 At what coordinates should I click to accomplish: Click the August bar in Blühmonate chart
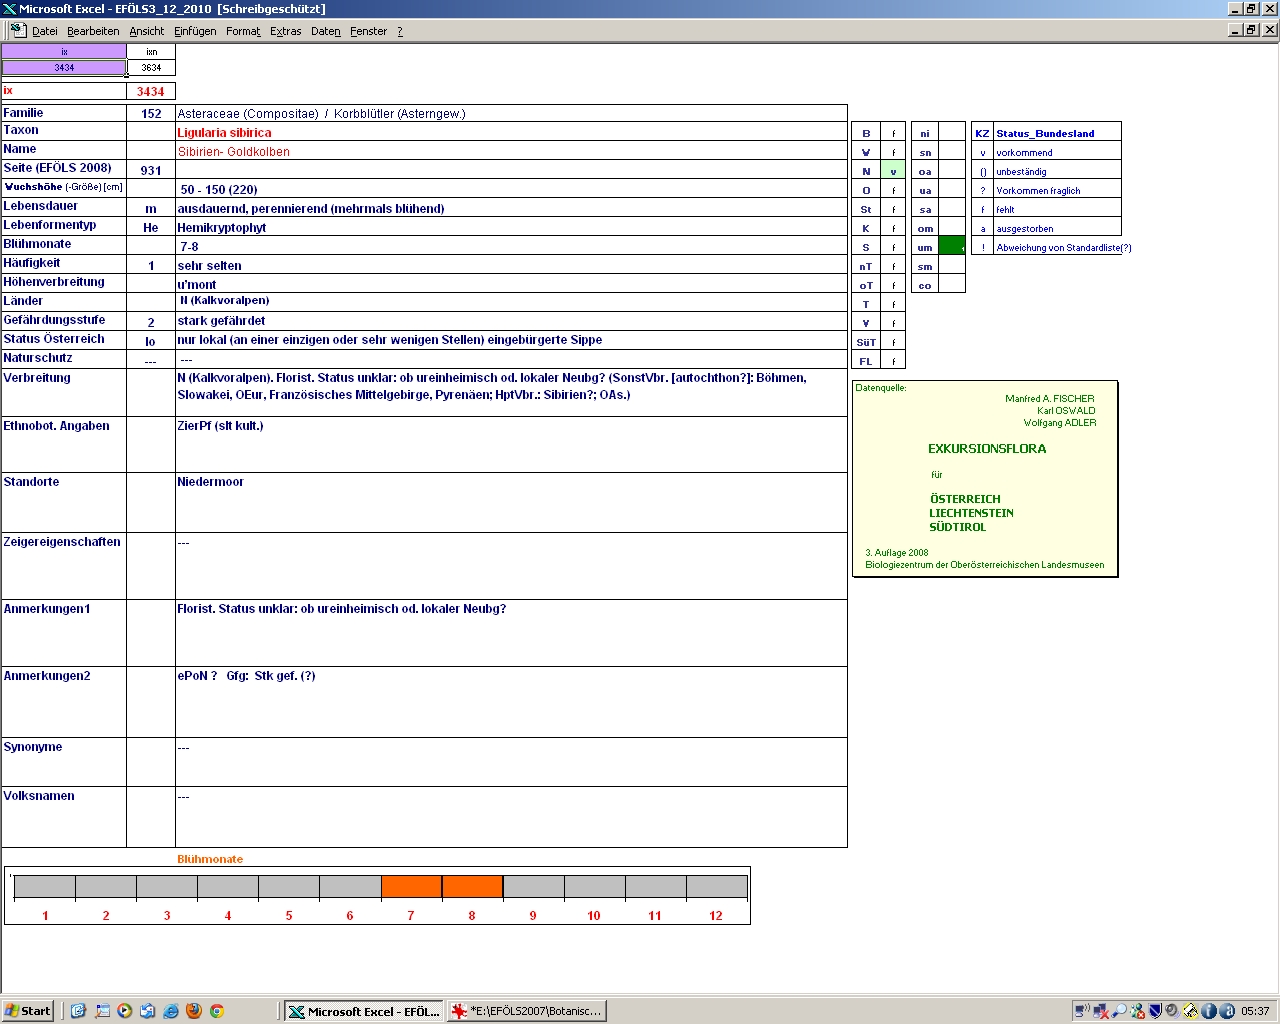(472, 887)
